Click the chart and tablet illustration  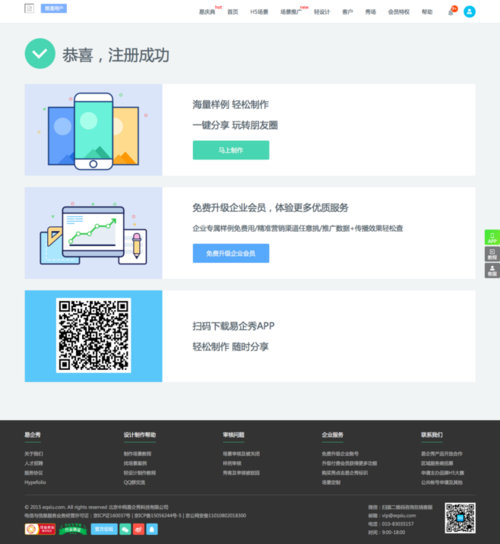click(93, 233)
